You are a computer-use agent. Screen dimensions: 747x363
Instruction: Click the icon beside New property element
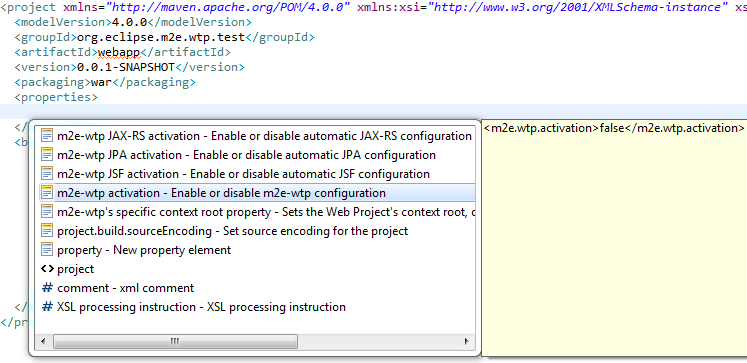(x=47, y=250)
